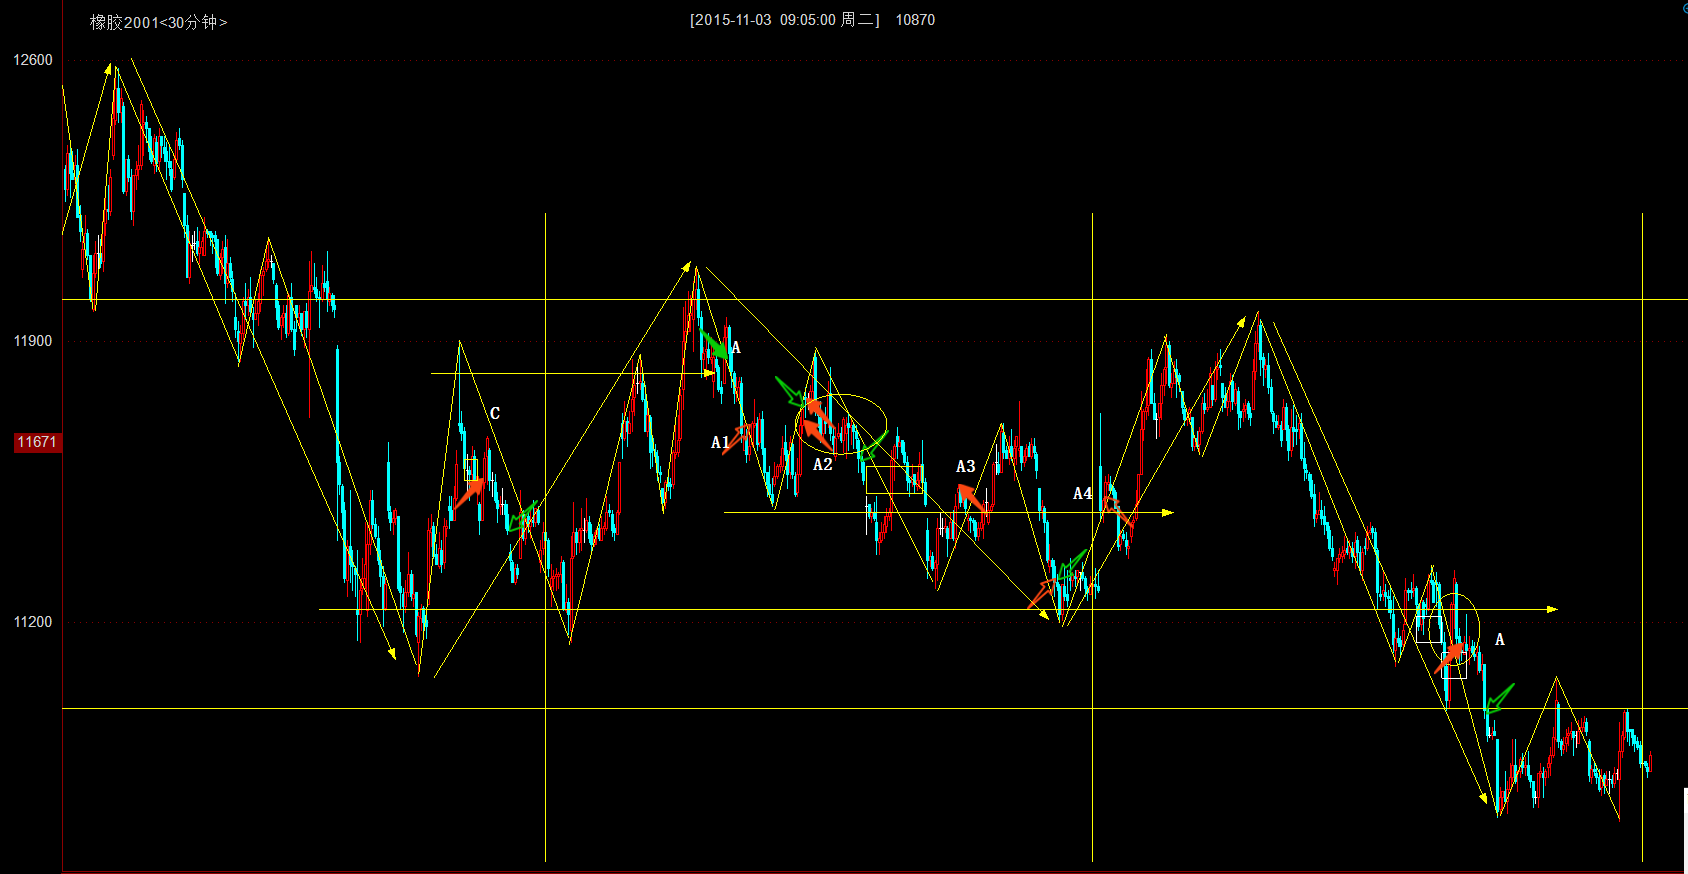Select the green arrow below the right ellipse
The height and width of the screenshot is (874, 1688).
1499,696
